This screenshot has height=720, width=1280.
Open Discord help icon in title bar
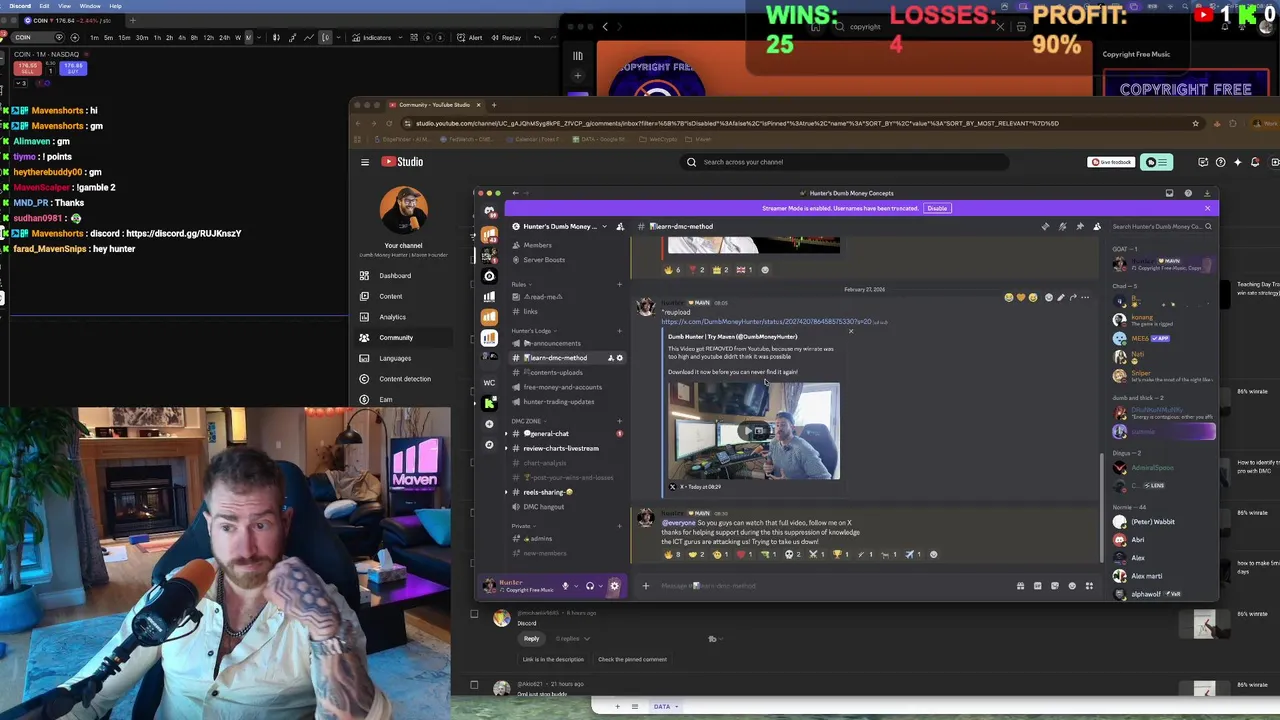click(x=1188, y=193)
